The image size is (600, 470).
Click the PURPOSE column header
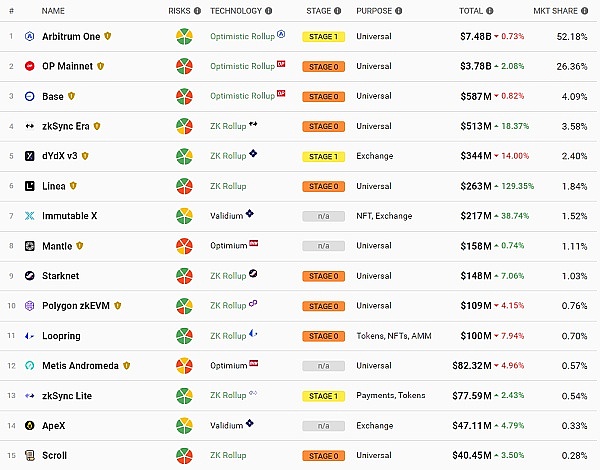click(x=375, y=11)
